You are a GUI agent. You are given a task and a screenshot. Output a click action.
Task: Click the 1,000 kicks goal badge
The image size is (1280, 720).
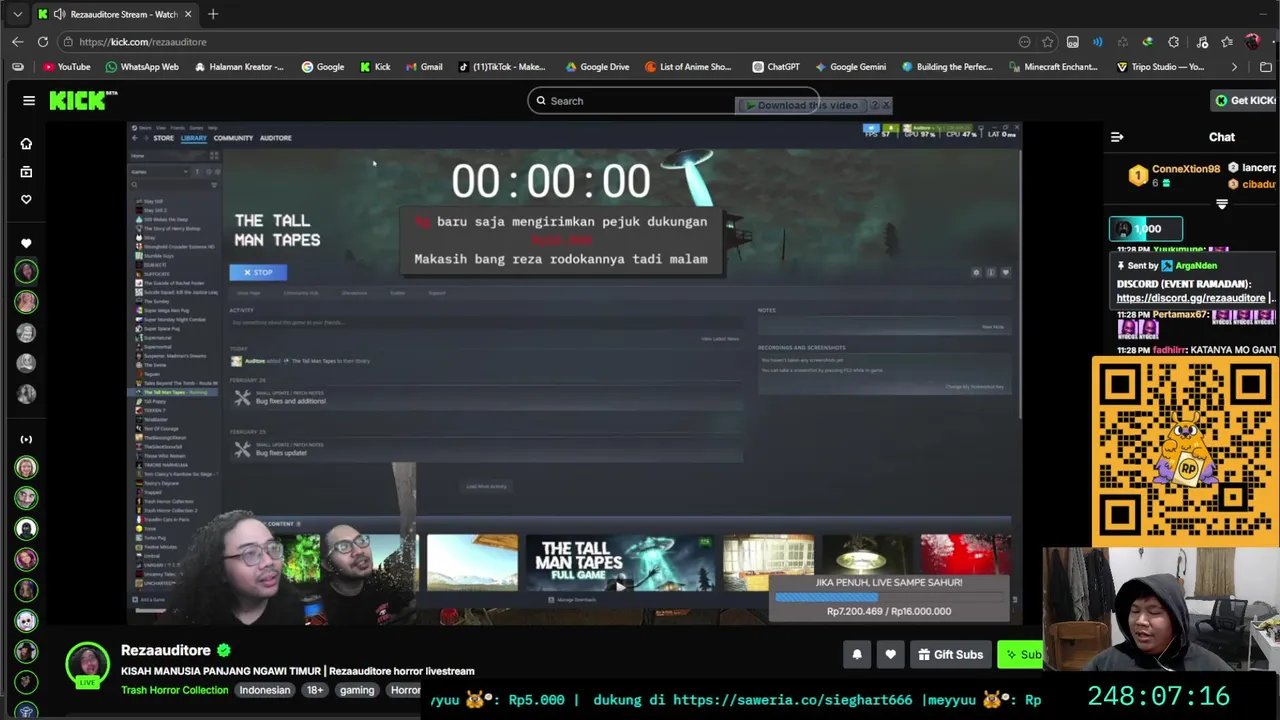pos(1146,229)
